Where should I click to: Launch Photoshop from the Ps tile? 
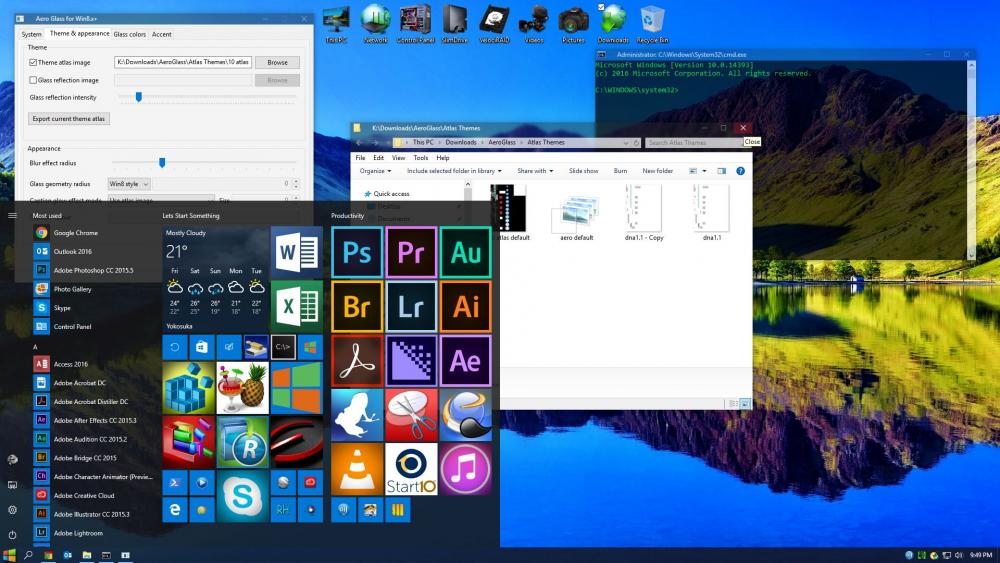pos(357,252)
